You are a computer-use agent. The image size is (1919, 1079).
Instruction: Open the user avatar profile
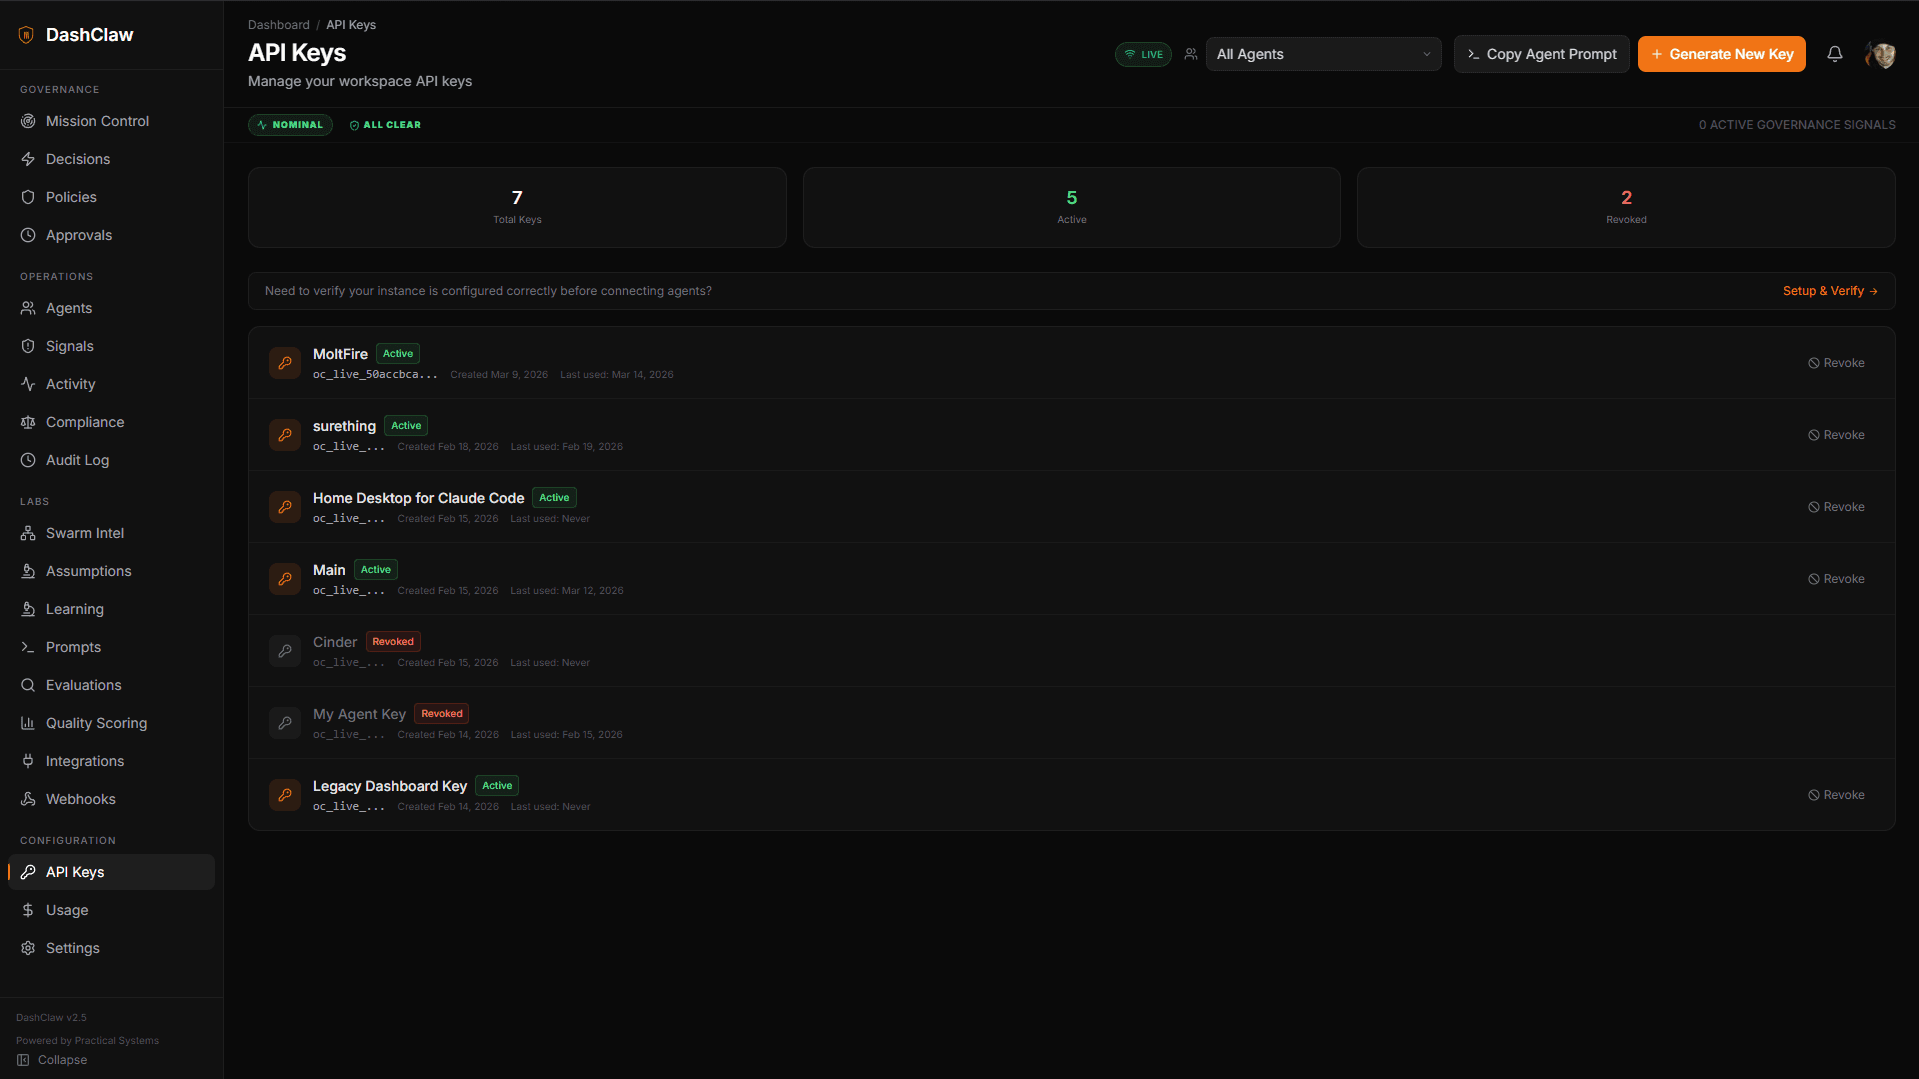(1880, 55)
